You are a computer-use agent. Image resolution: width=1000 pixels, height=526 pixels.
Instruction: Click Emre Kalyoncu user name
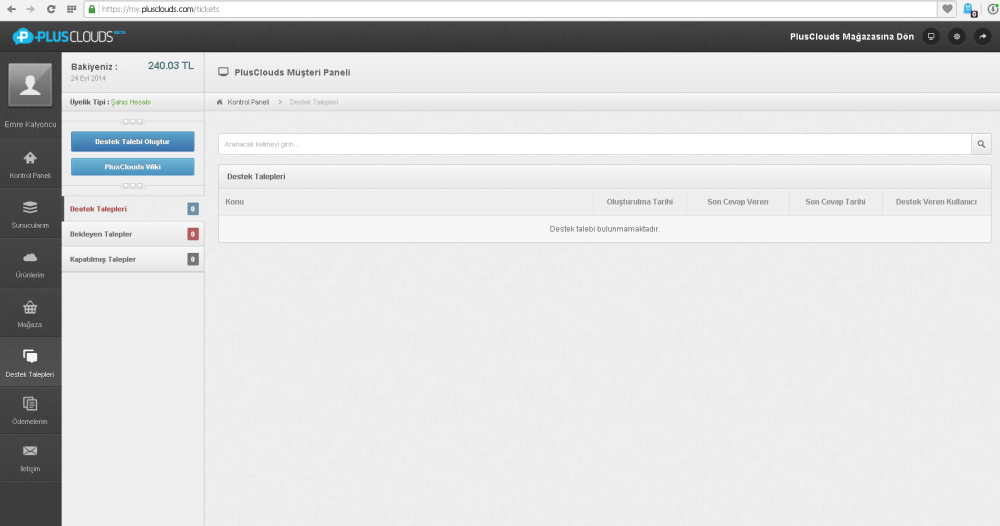(x=30, y=124)
